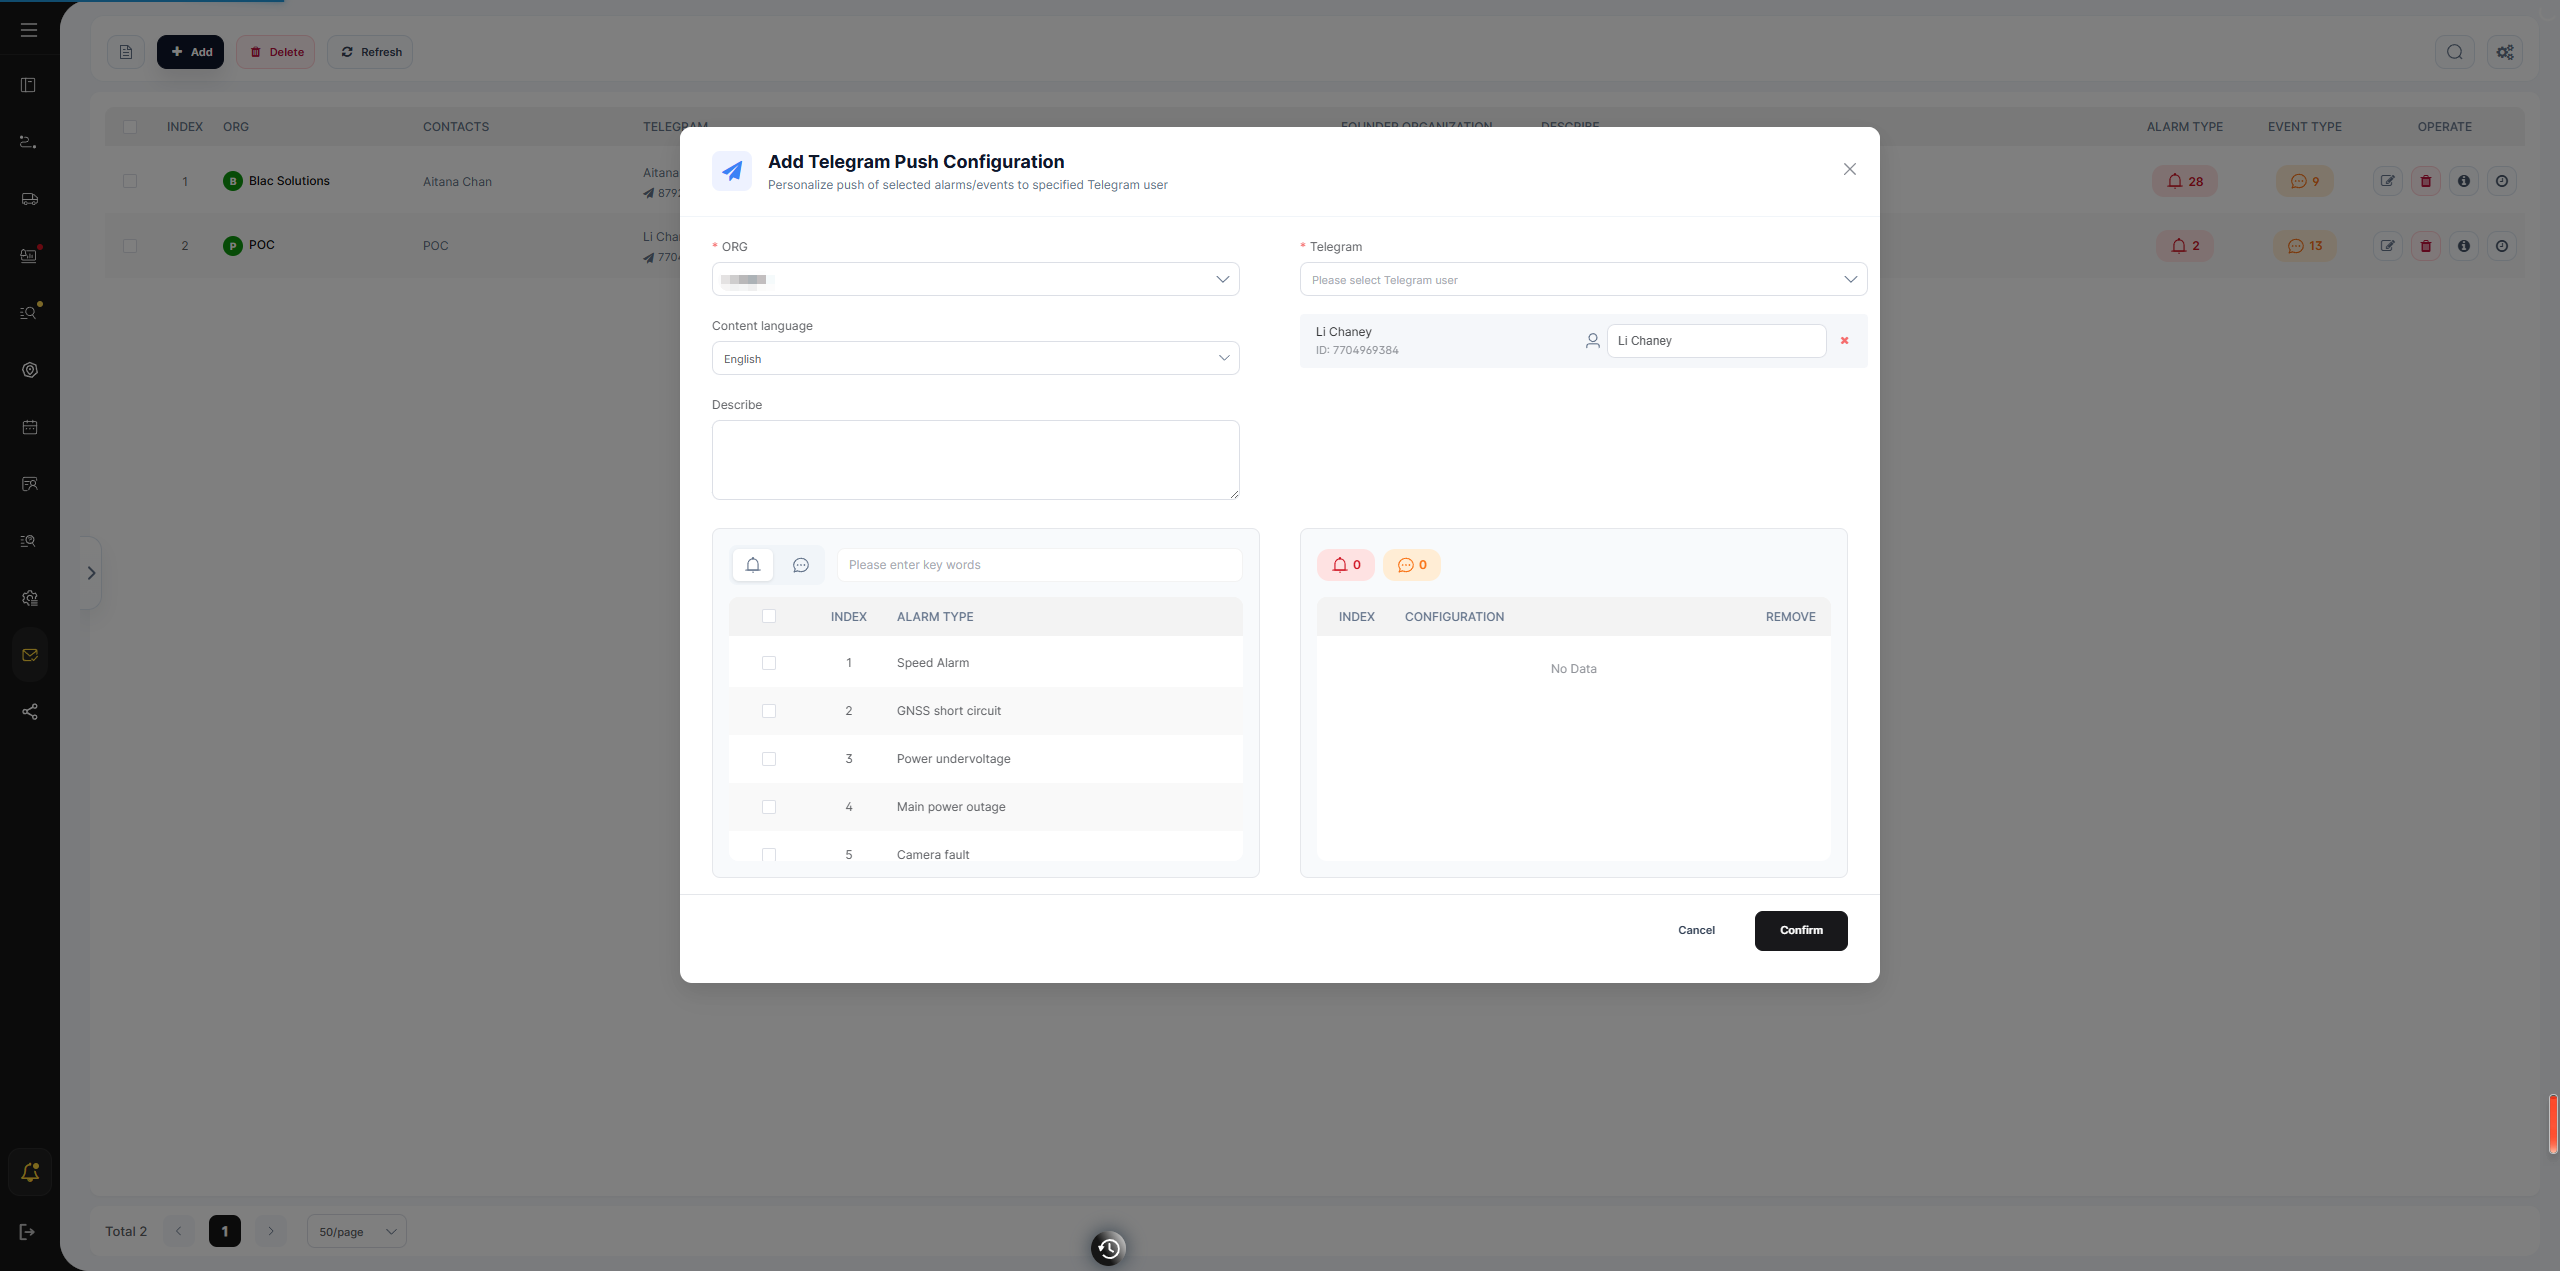The width and height of the screenshot is (2560, 1271).
Task: Open the Telegram user dropdown
Action: 1583,279
